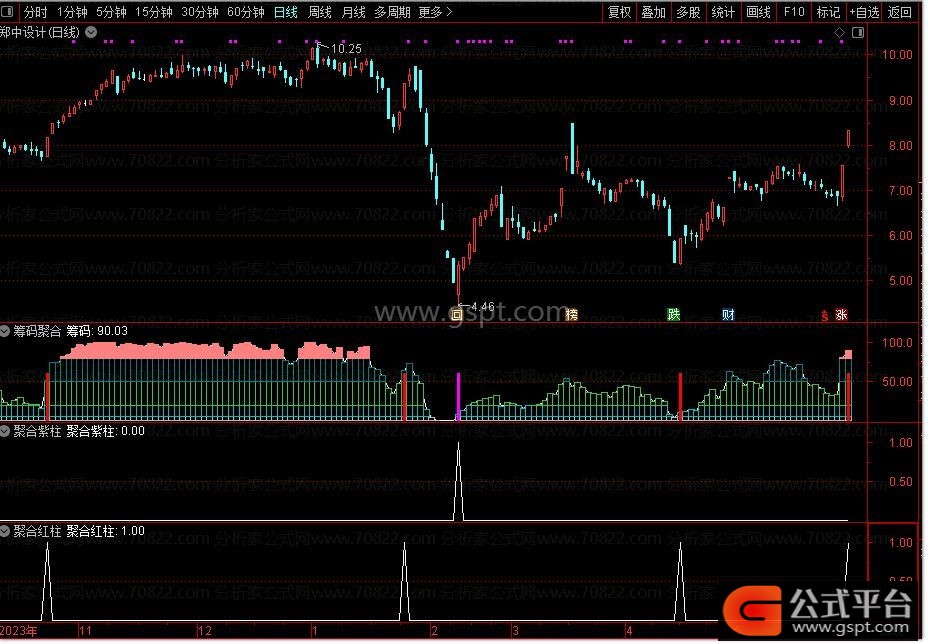Open the 涨 event marker
The width and height of the screenshot is (928, 644).
(x=841, y=315)
